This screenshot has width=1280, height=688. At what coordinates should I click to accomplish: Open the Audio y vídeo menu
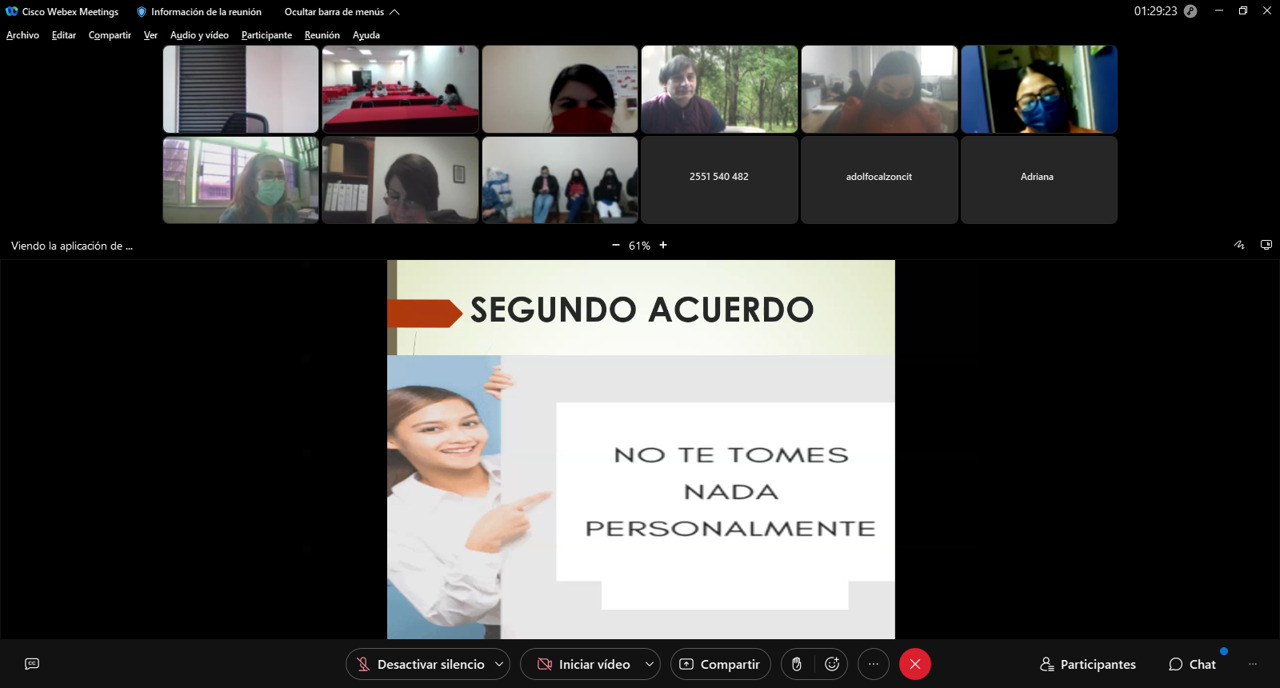[199, 35]
